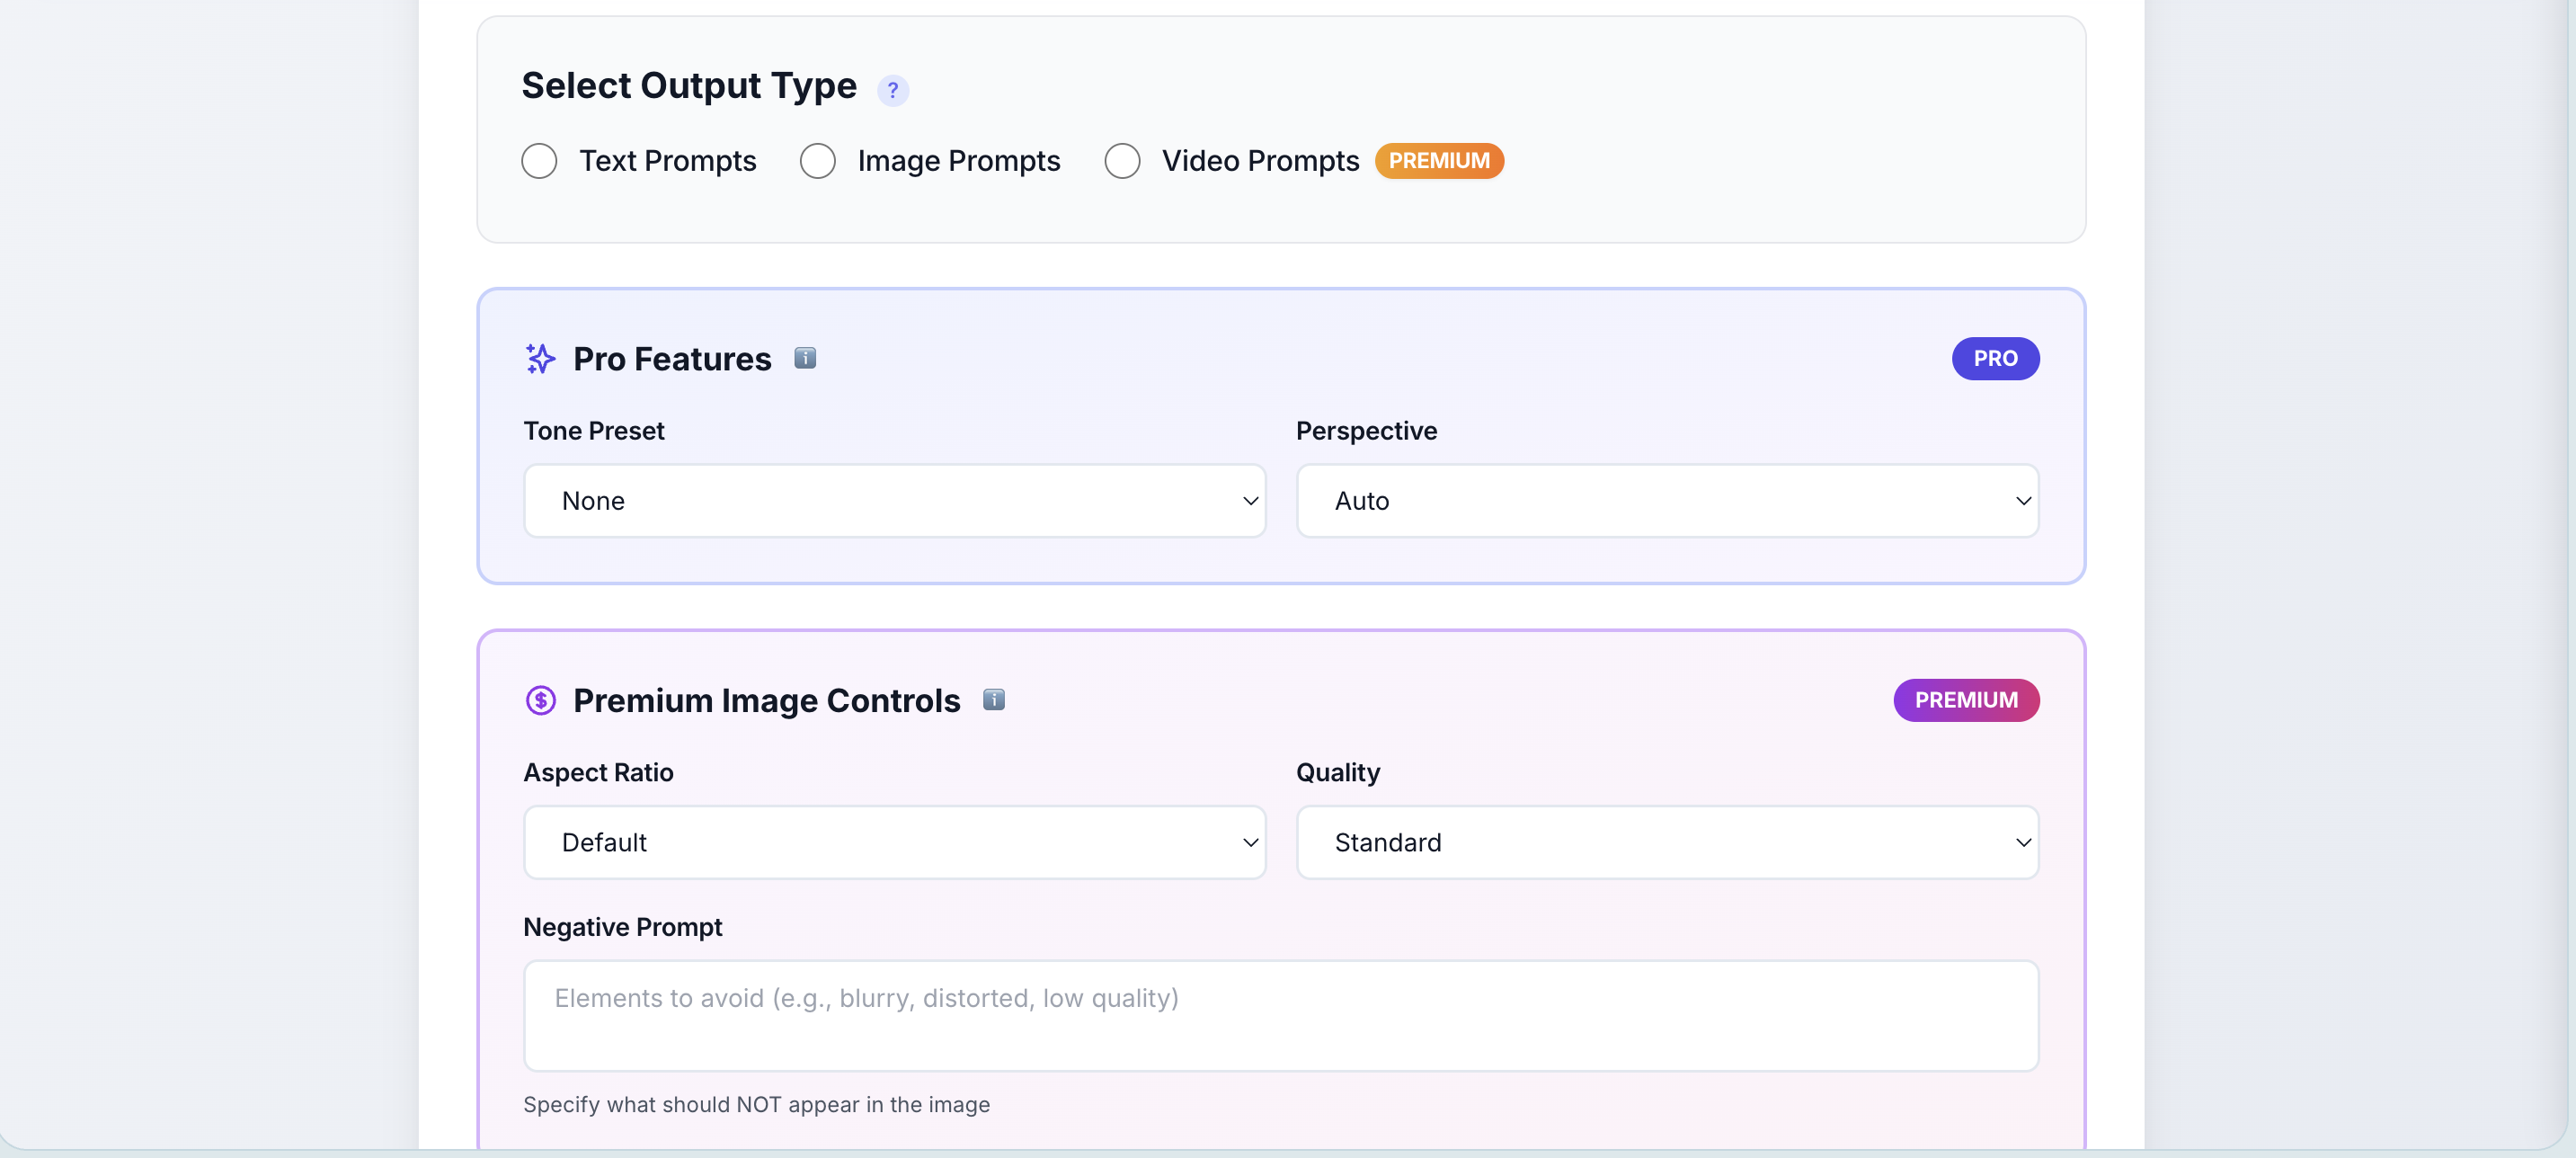The image size is (2576, 1158).
Task: Click the info icon beside Pro Features
Action: [x=805, y=357]
